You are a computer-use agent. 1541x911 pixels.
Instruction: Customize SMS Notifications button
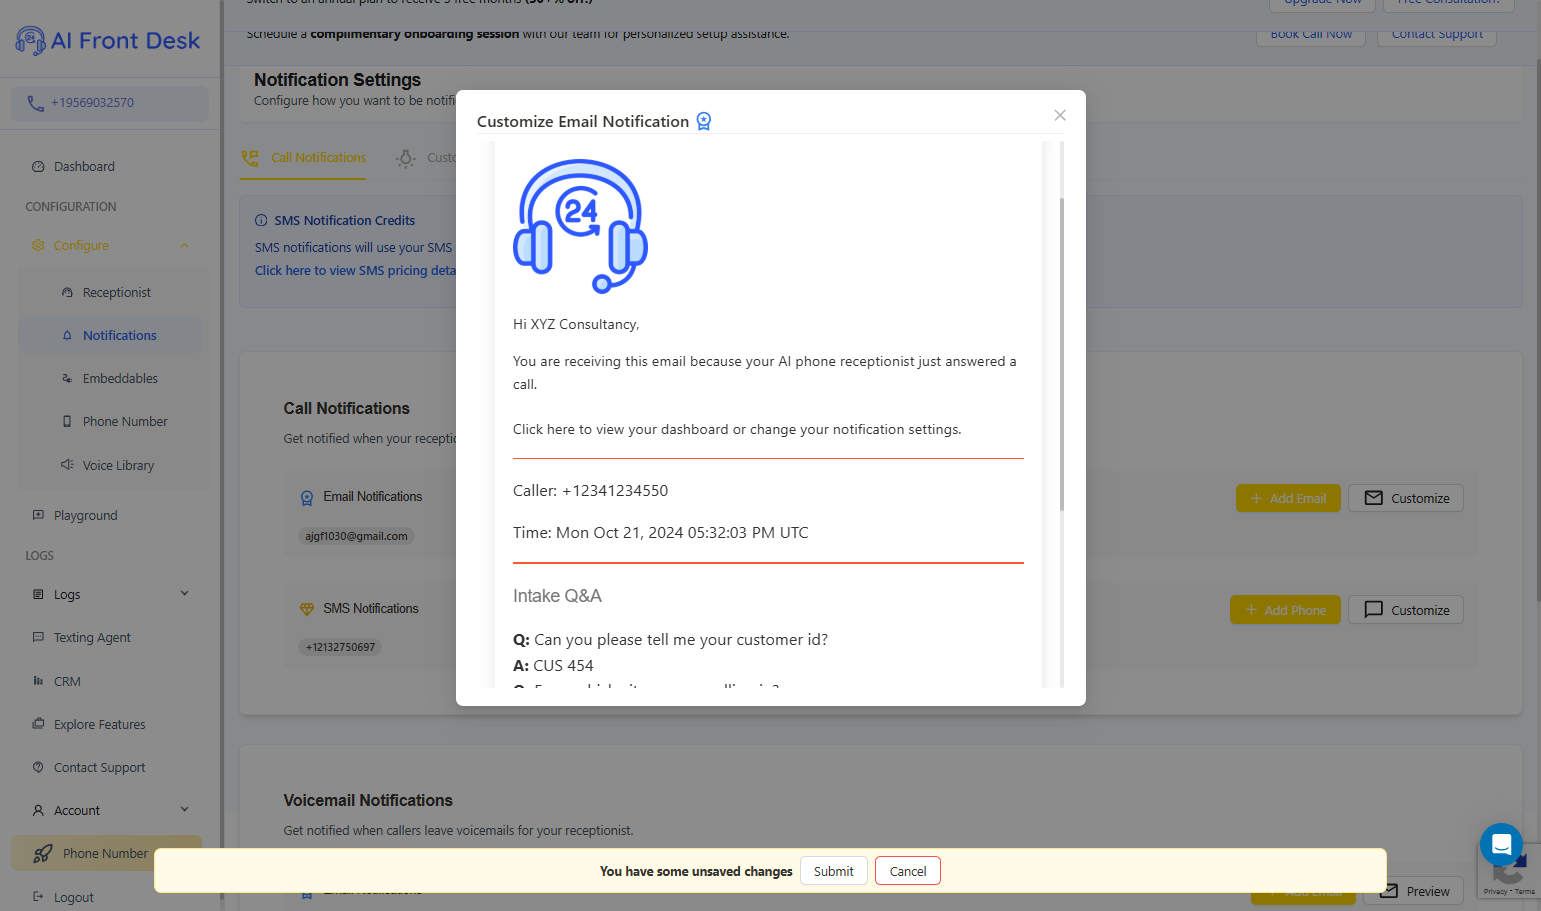click(x=1406, y=611)
